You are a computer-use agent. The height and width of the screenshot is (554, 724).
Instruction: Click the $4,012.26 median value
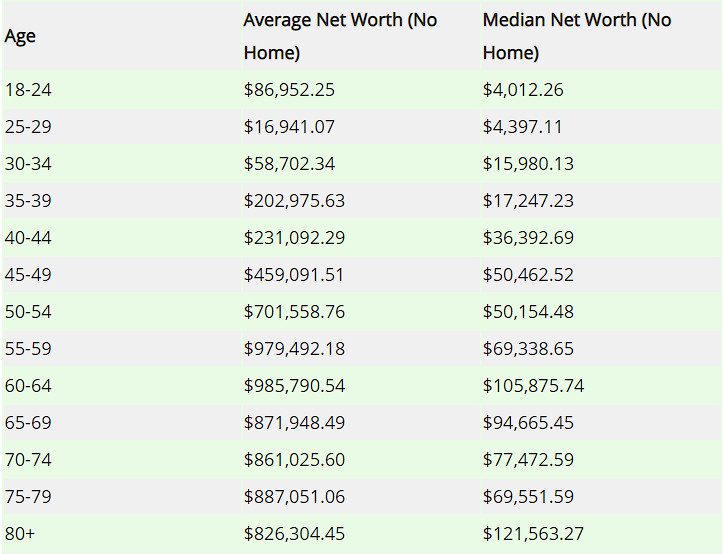tap(523, 90)
